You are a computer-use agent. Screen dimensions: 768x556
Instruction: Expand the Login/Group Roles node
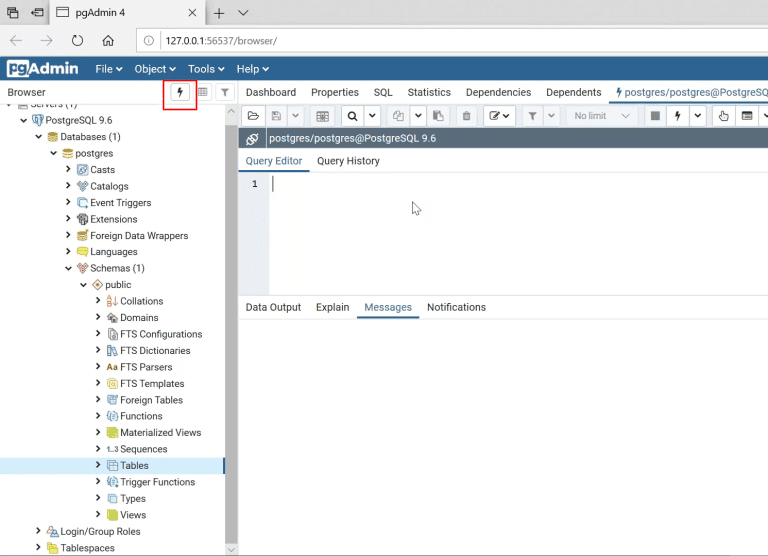pyautogui.click(x=39, y=531)
